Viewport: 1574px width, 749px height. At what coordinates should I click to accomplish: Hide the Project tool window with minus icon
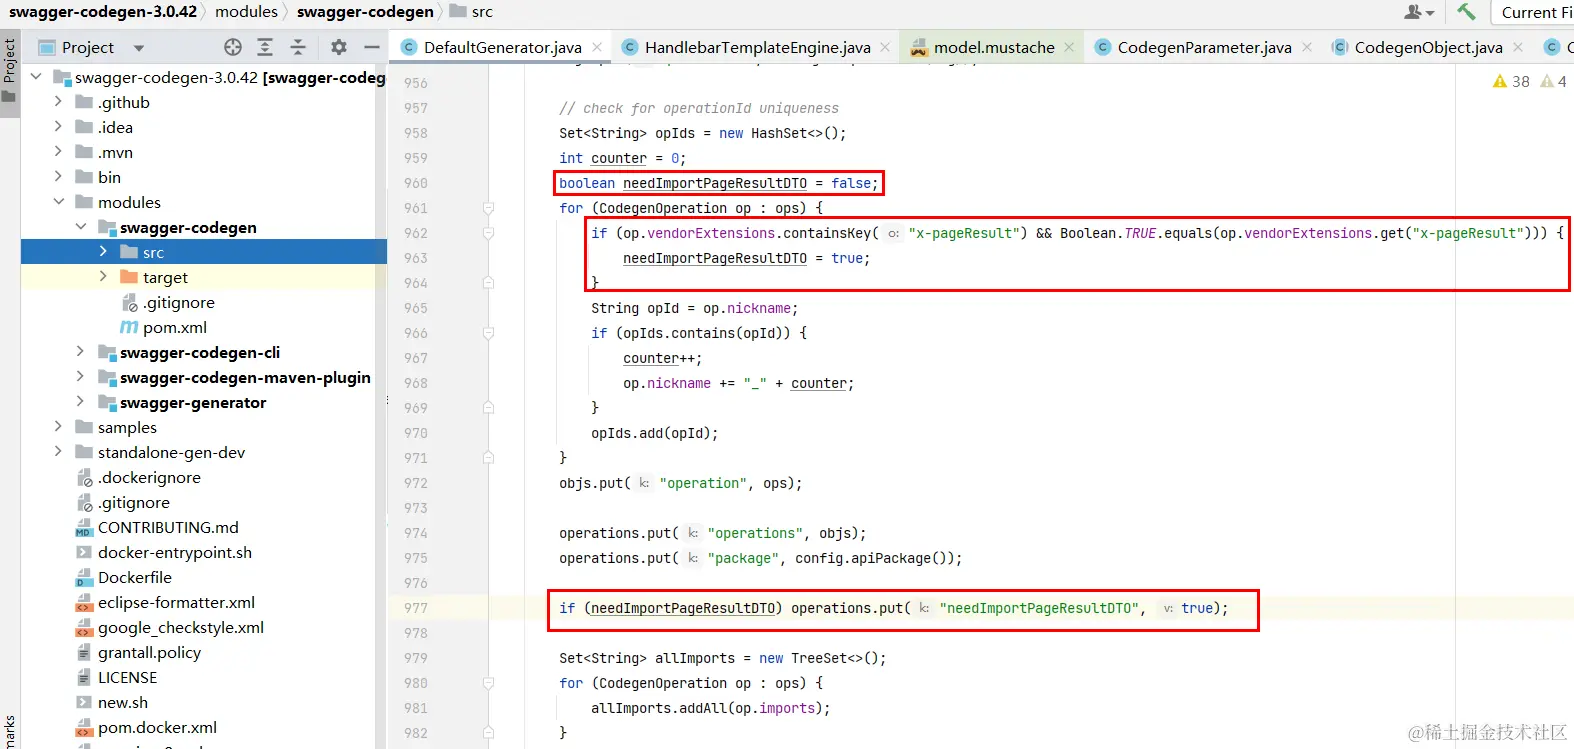[x=372, y=47]
